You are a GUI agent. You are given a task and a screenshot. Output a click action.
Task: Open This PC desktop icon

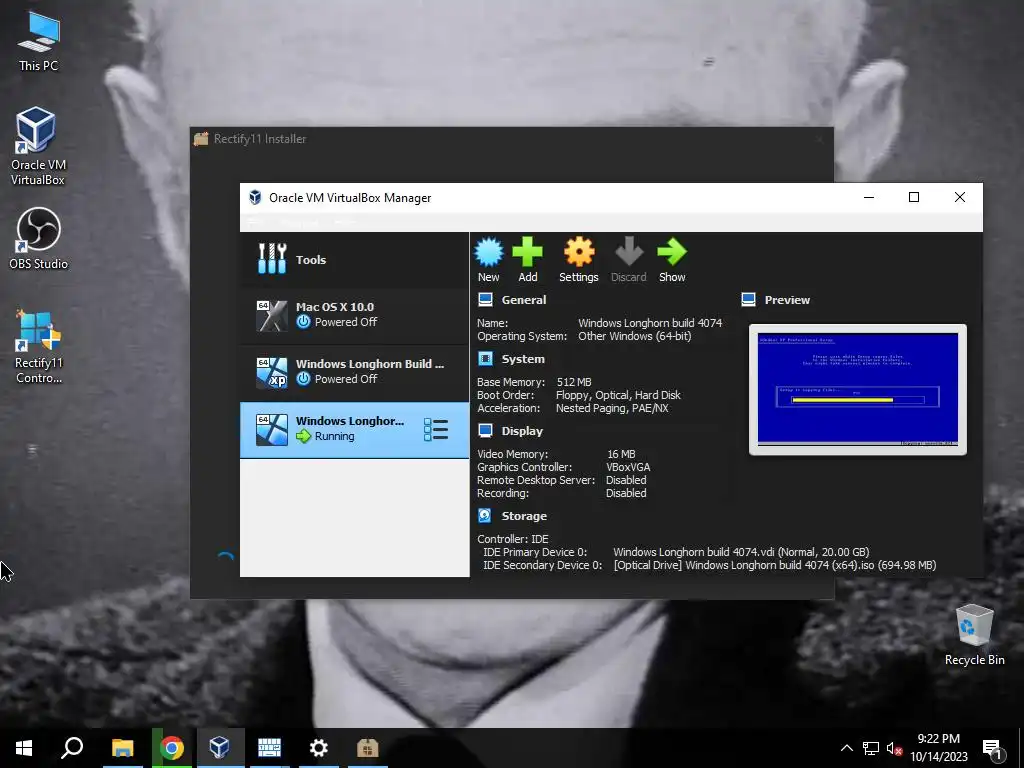point(38,42)
